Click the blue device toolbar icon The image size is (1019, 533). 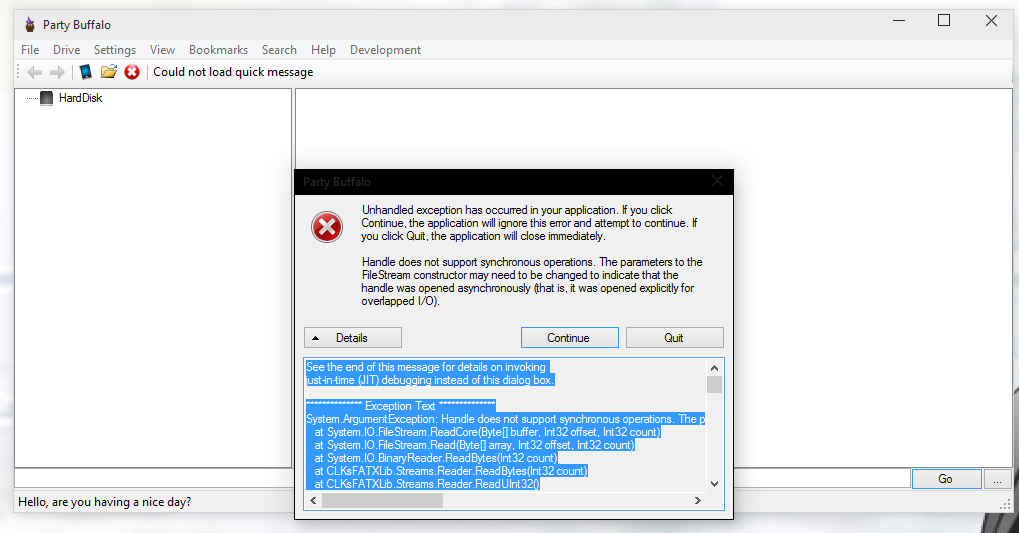pos(85,72)
